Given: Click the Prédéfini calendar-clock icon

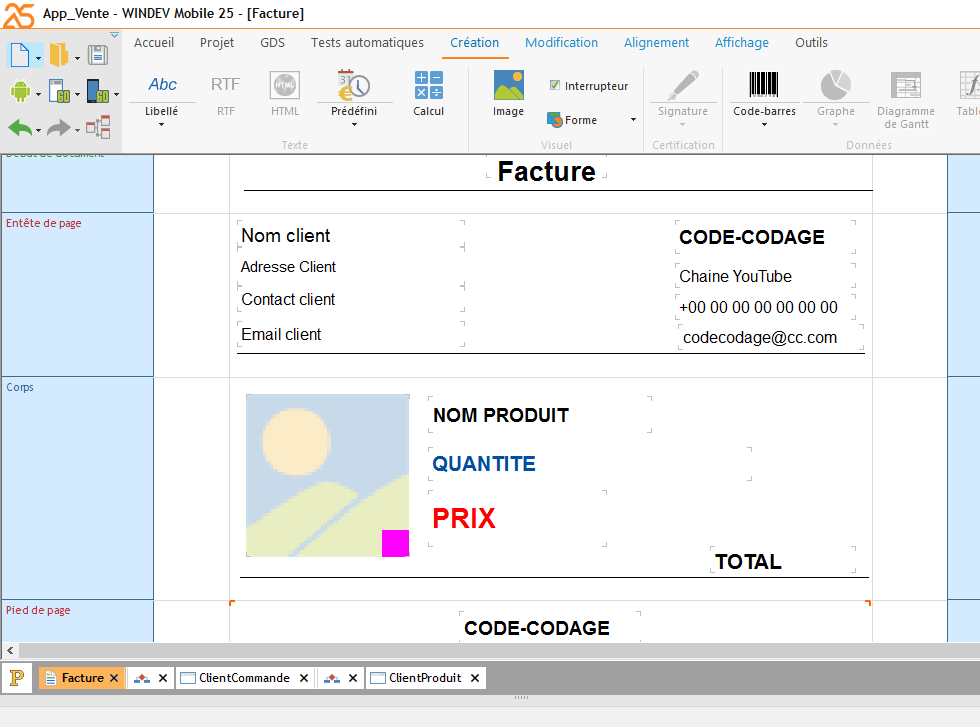Looking at the screenshot, I should [354, 85].
